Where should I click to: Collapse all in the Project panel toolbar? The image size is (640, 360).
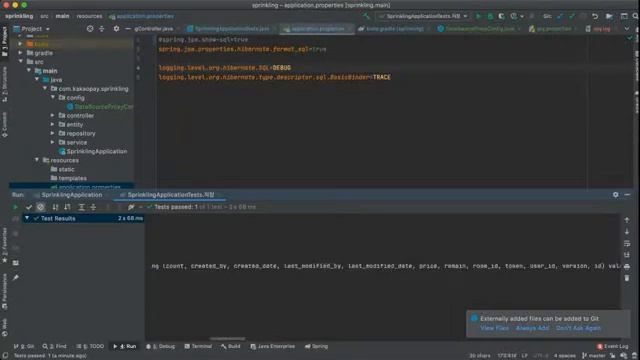[x=102, y=29]
